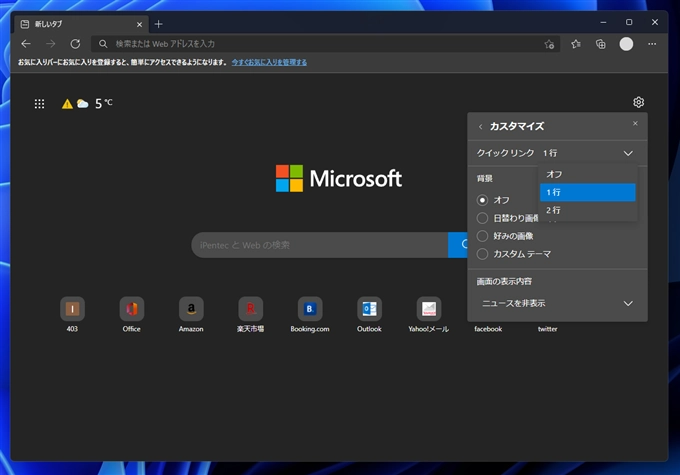Open the browser settings and more menu
Screen dimensions: 680x475
tap(652, 44)
